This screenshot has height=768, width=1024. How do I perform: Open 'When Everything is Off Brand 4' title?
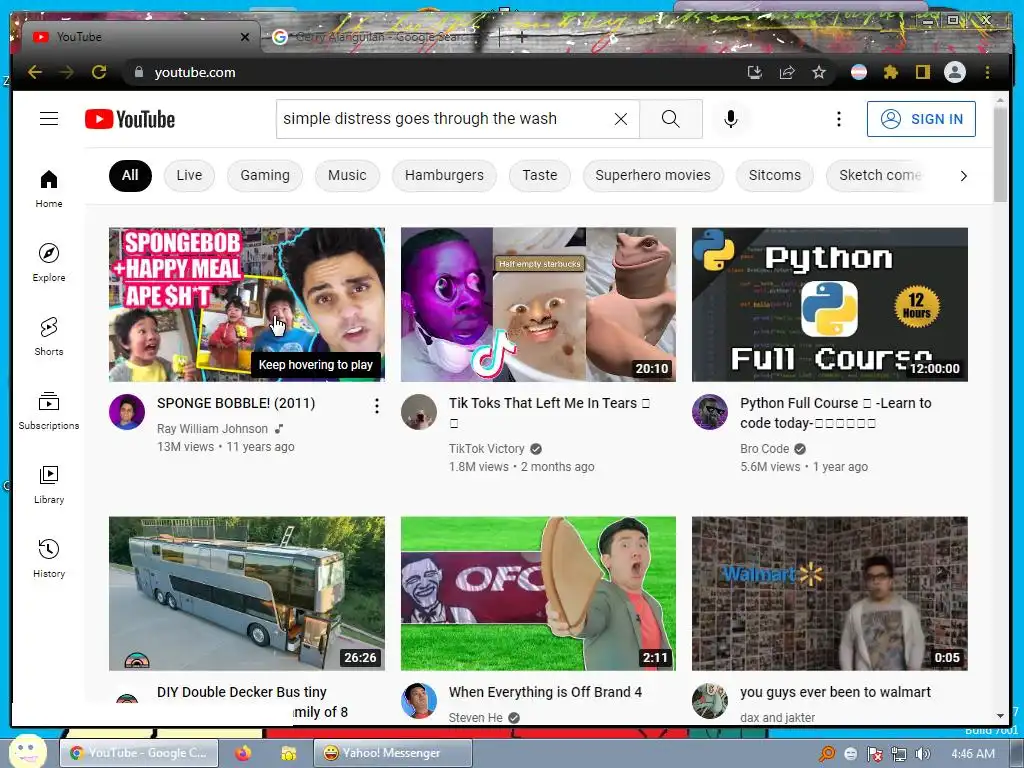coord(545,692)
